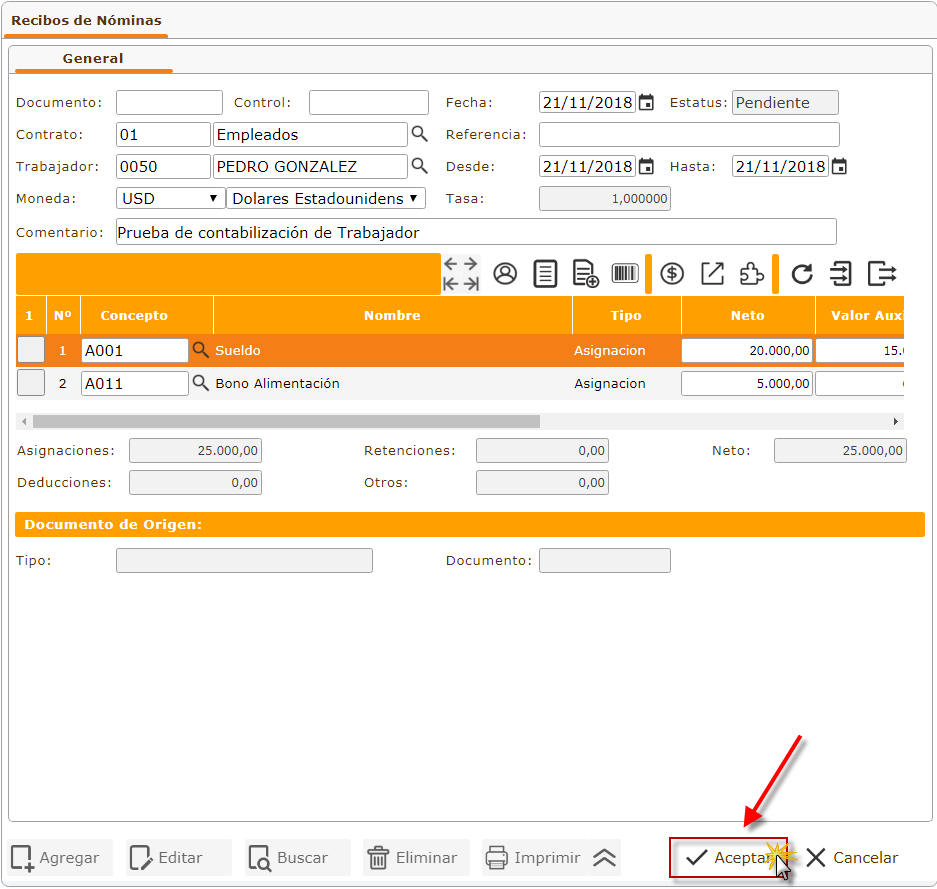The height and width of the screenshot is (889, 937).
Task: Click the puzzle piece add-on icon
Action: point(751,274)
